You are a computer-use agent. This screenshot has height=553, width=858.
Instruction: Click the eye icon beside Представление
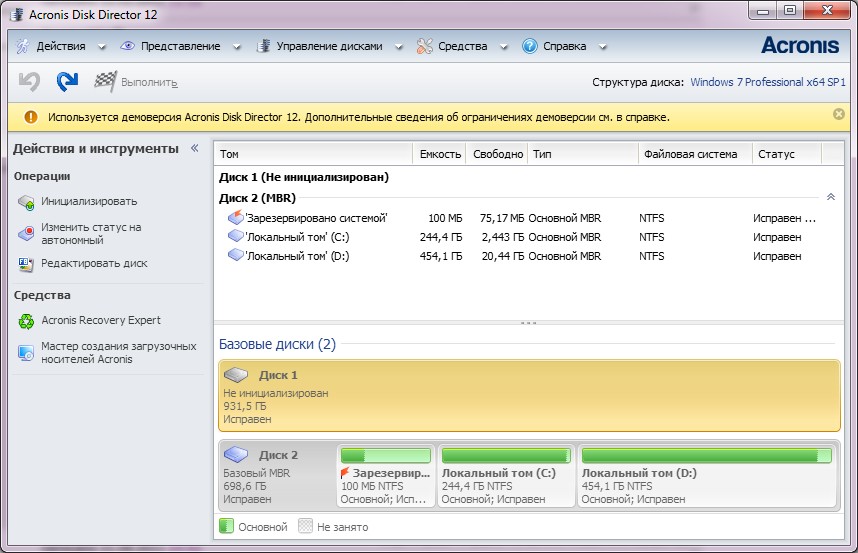click(x=127, y=46)
